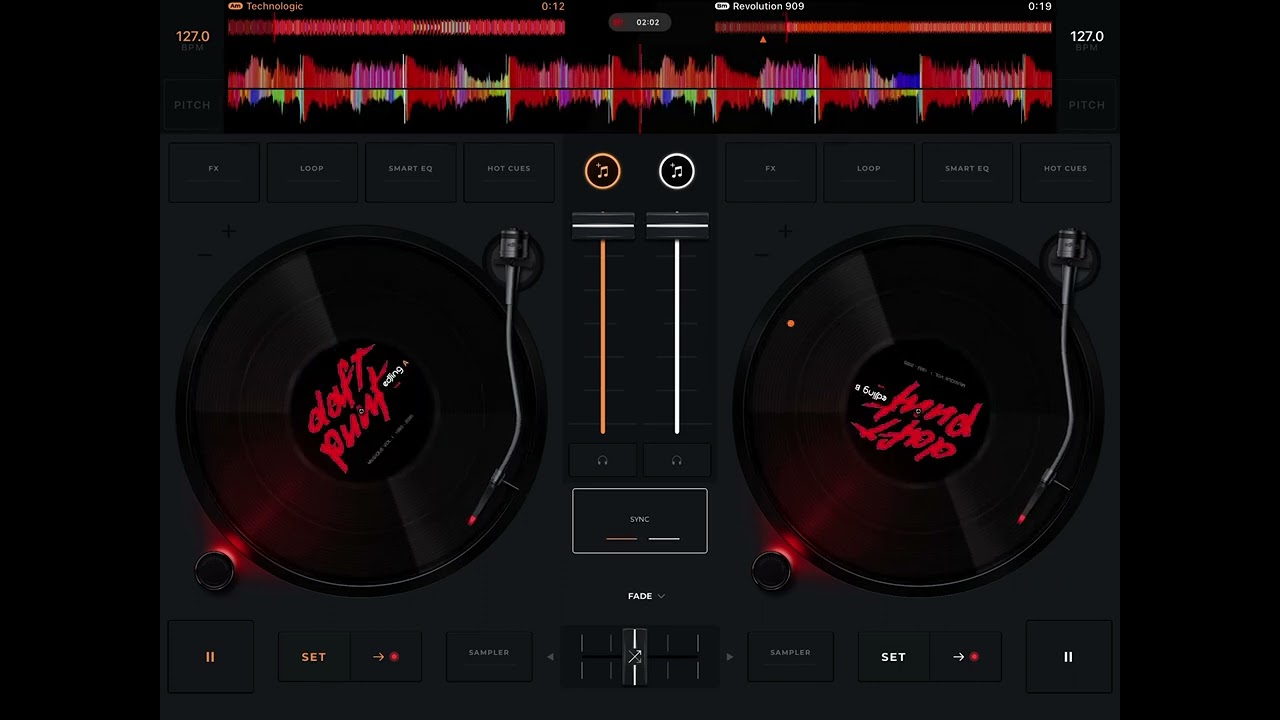Jump to cue point on right deck
The width and height of the screenshot is (1280, 720).
[x=965, y=657]
